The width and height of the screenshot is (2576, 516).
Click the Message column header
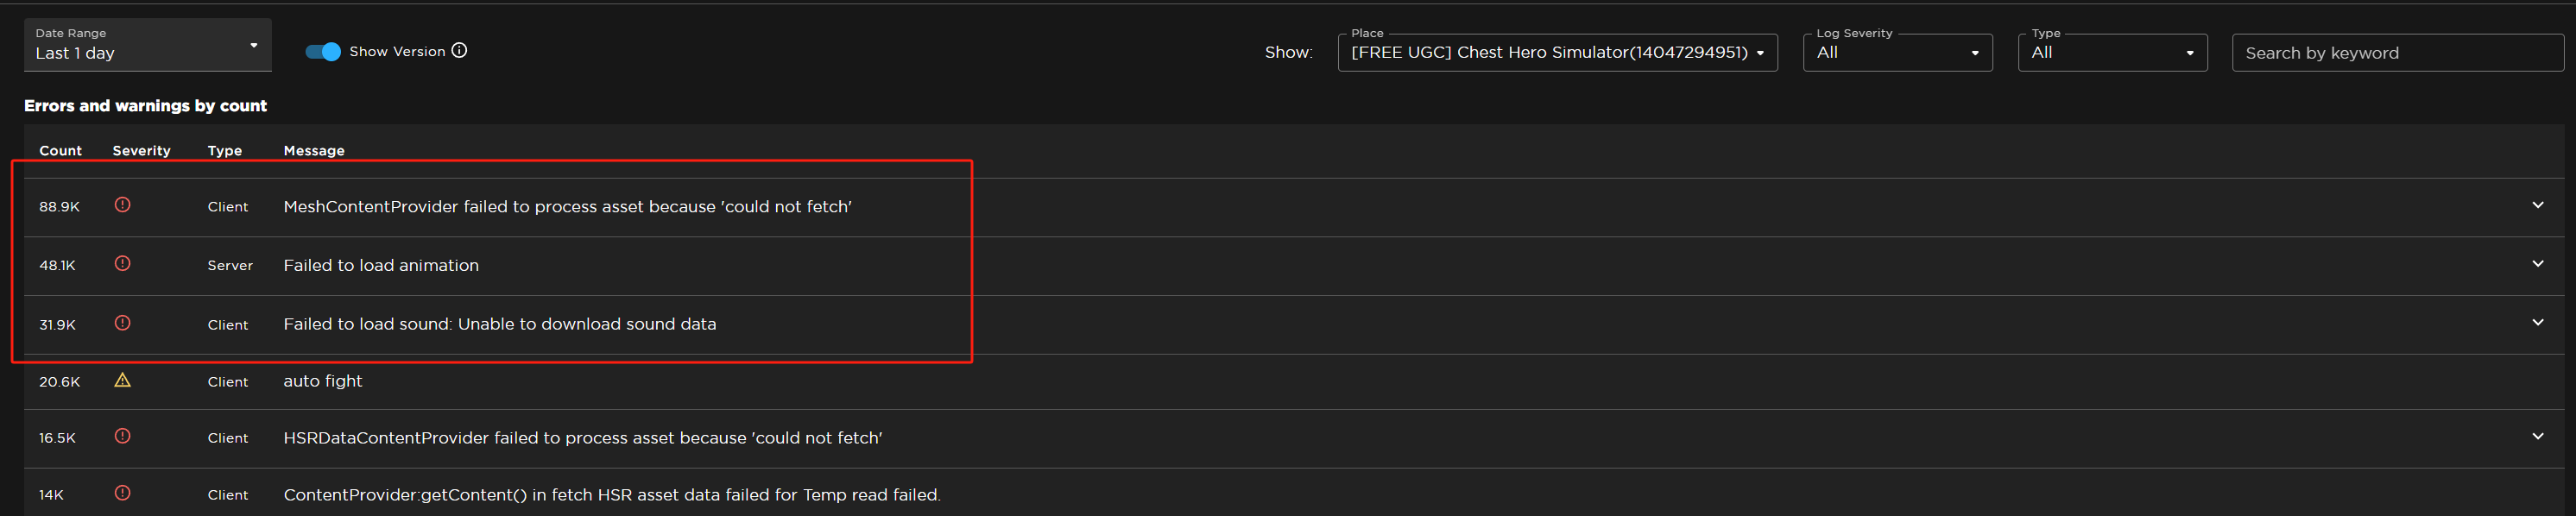tap(314, 150)
